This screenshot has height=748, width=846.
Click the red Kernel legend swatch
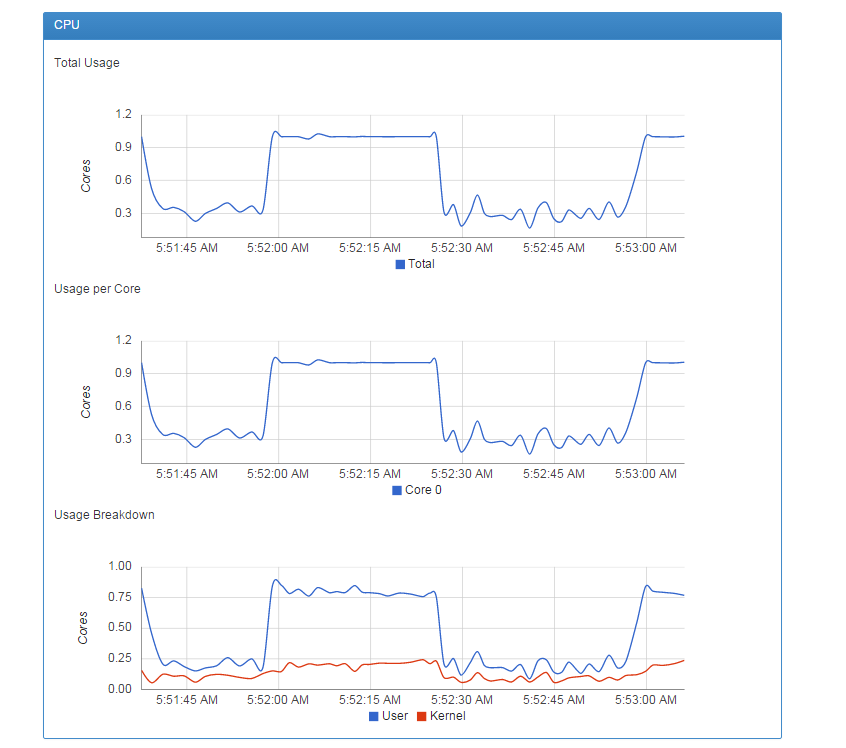422,717
